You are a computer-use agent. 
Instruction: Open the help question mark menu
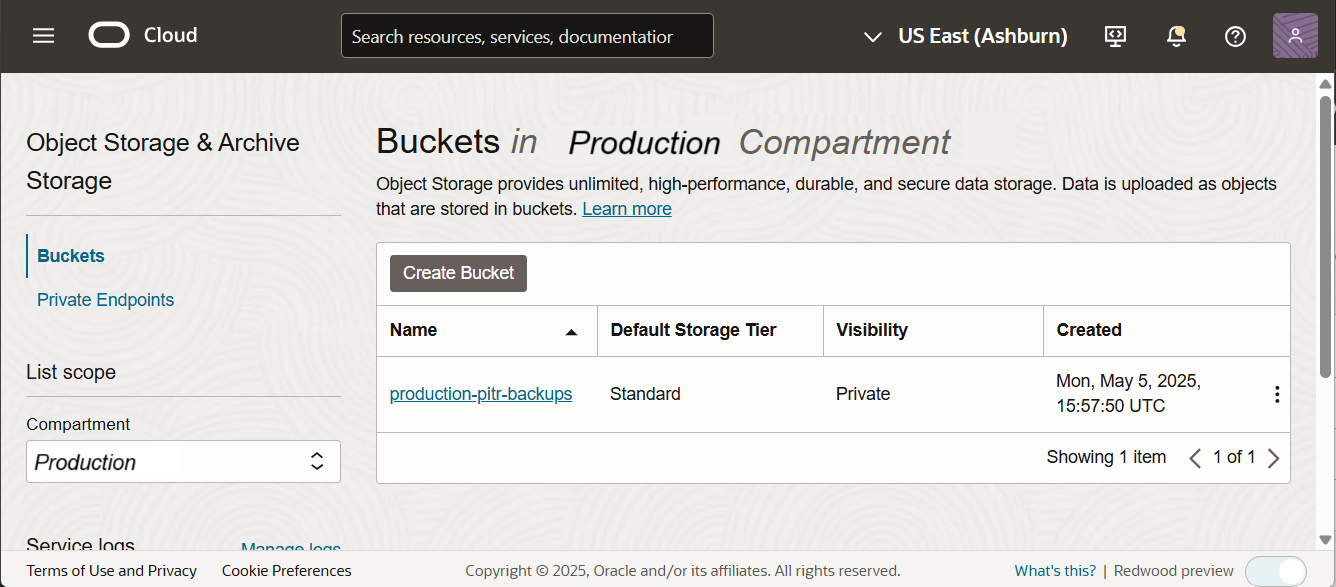click(1235, 36)
